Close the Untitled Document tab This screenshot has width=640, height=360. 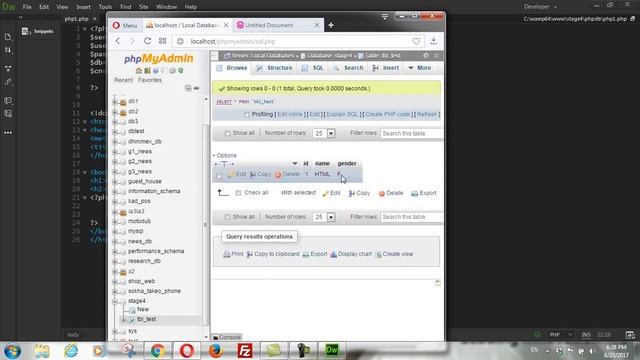pyautogui.click(x=316, y=25)
